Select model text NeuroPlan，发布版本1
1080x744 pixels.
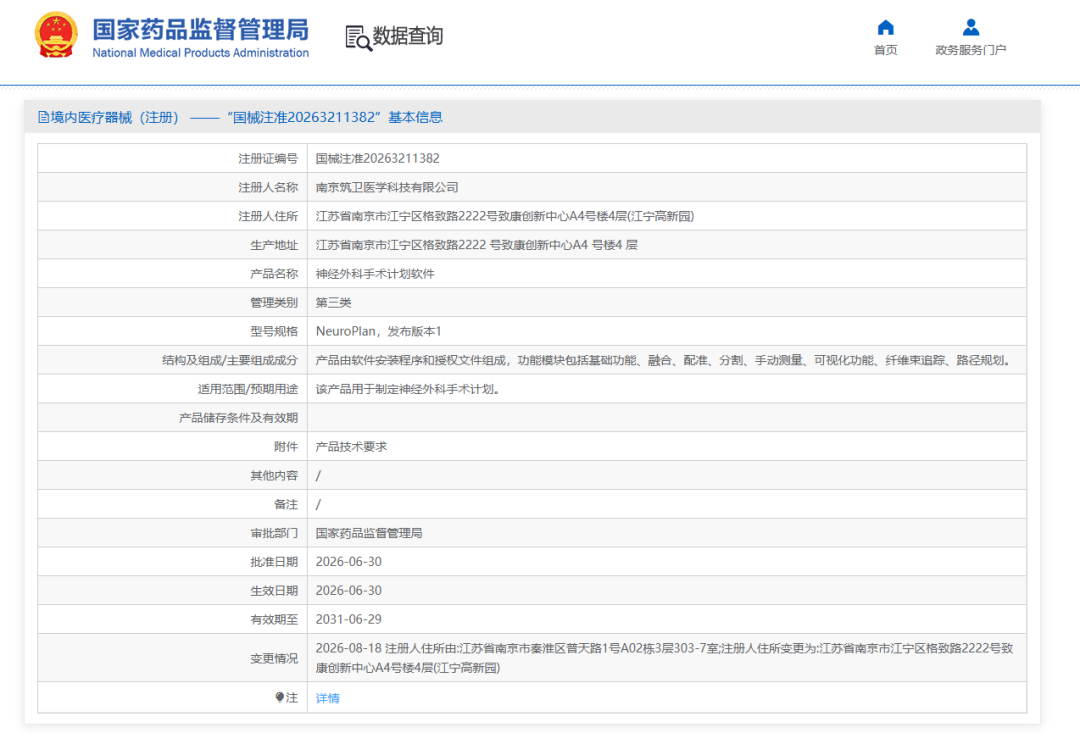378,331
